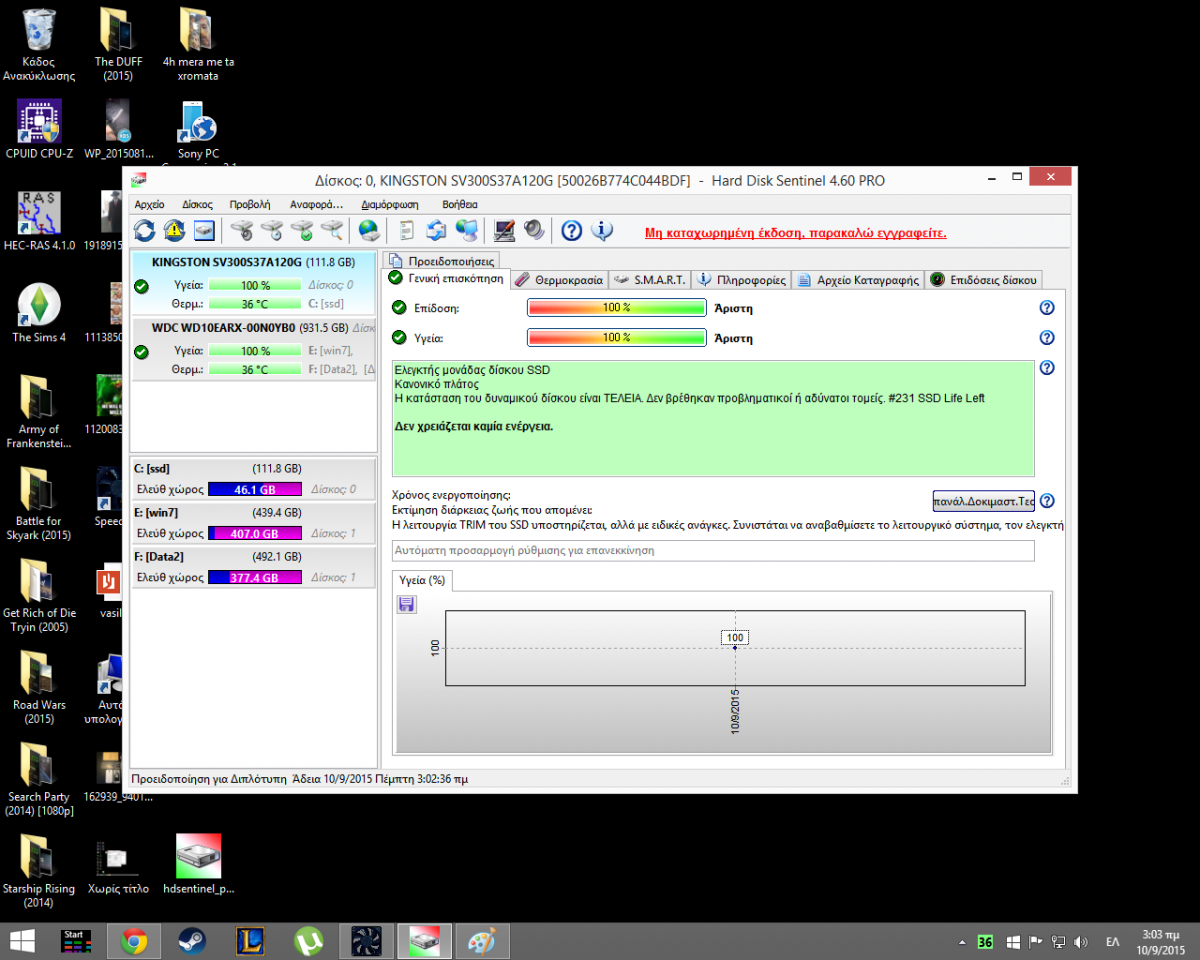Click the info speech-bubble toolbar icon
Image resolution: width=1200 pixels, height=960 pixels.
click(602, 231)
